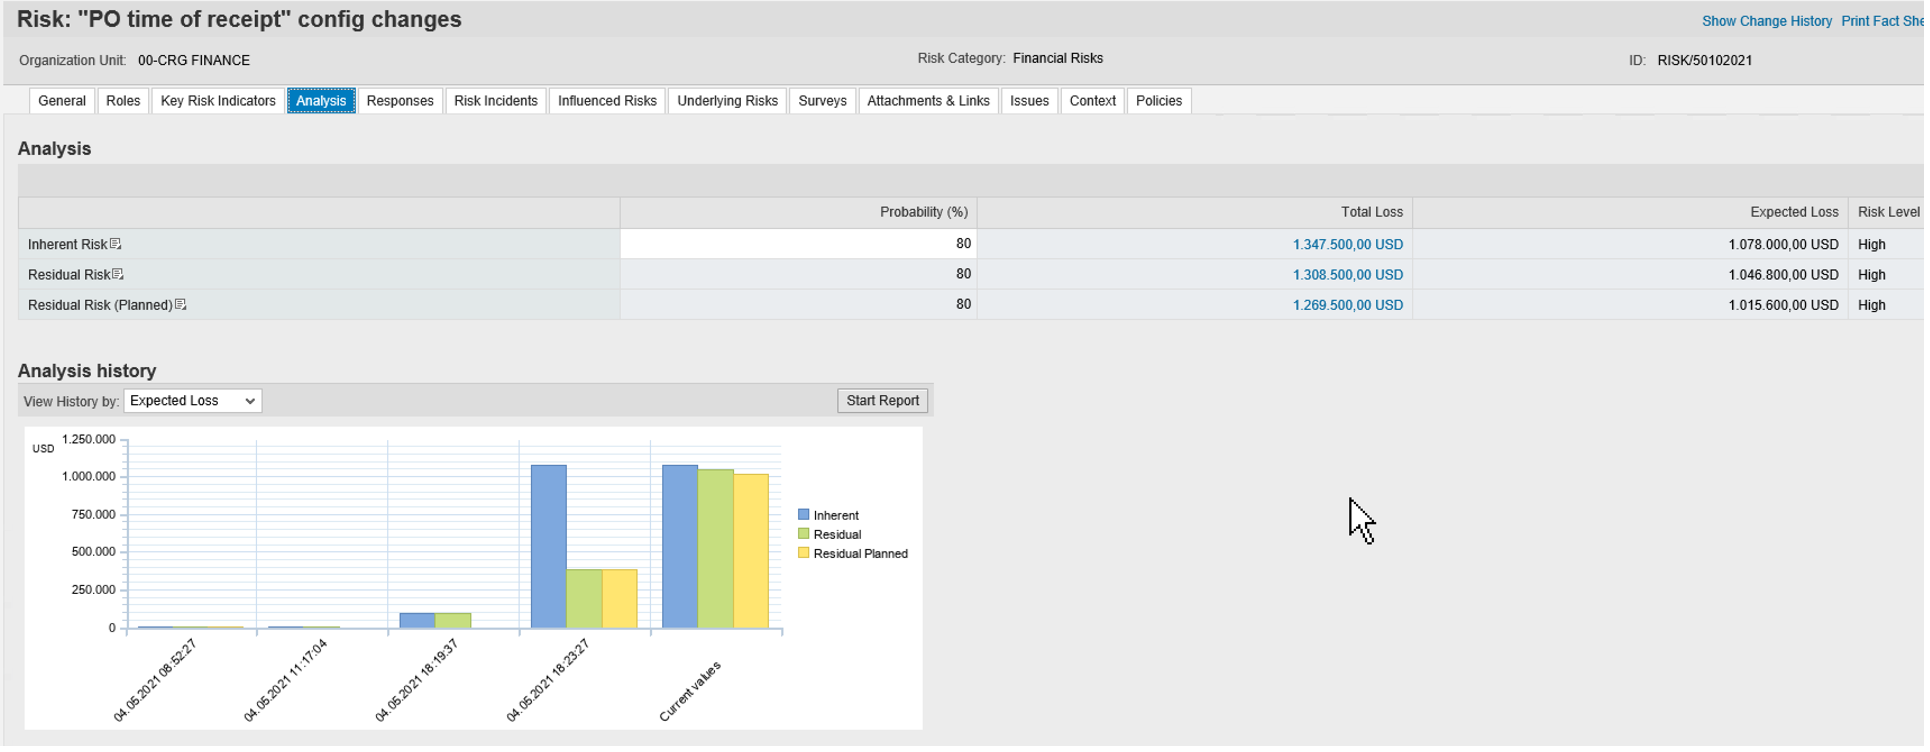Switch to the Responses tab
1930x752 pixels.
400,101
